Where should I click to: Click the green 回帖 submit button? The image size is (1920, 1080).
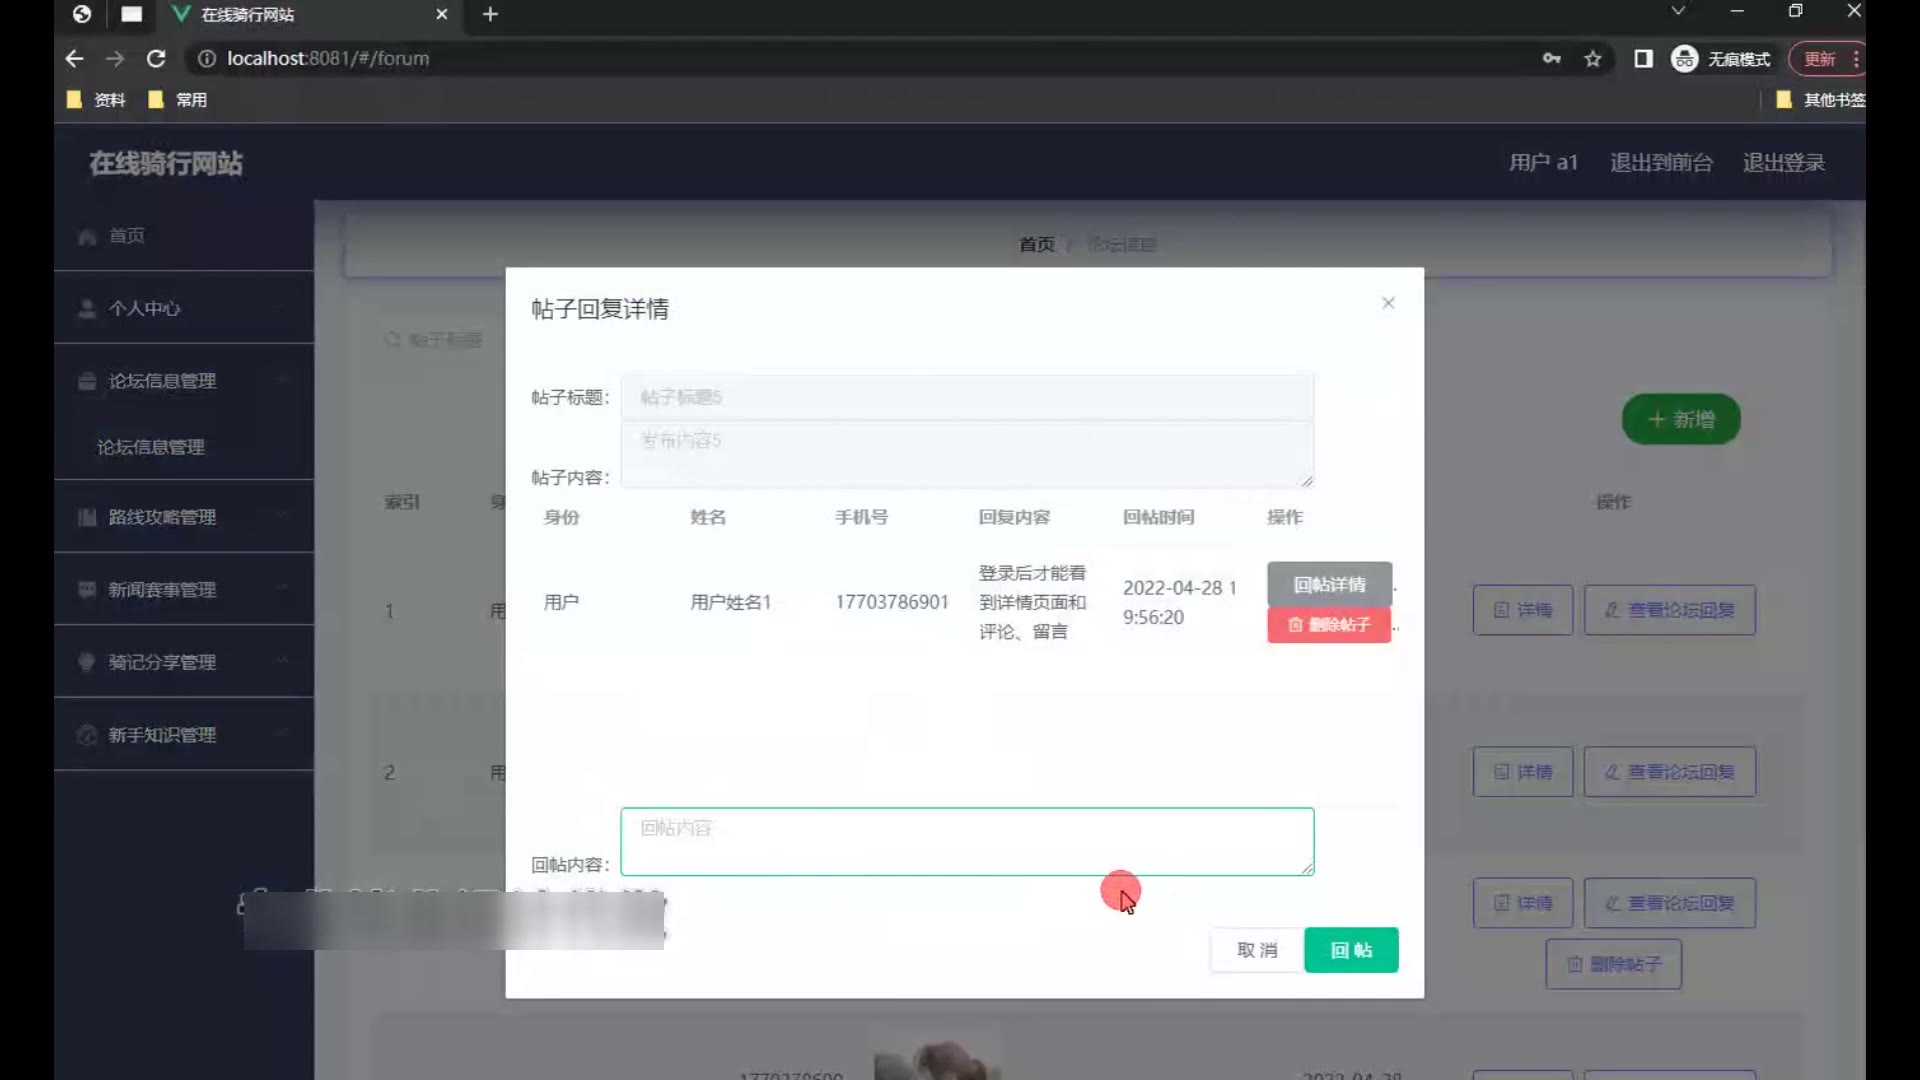pos(1350,950)
